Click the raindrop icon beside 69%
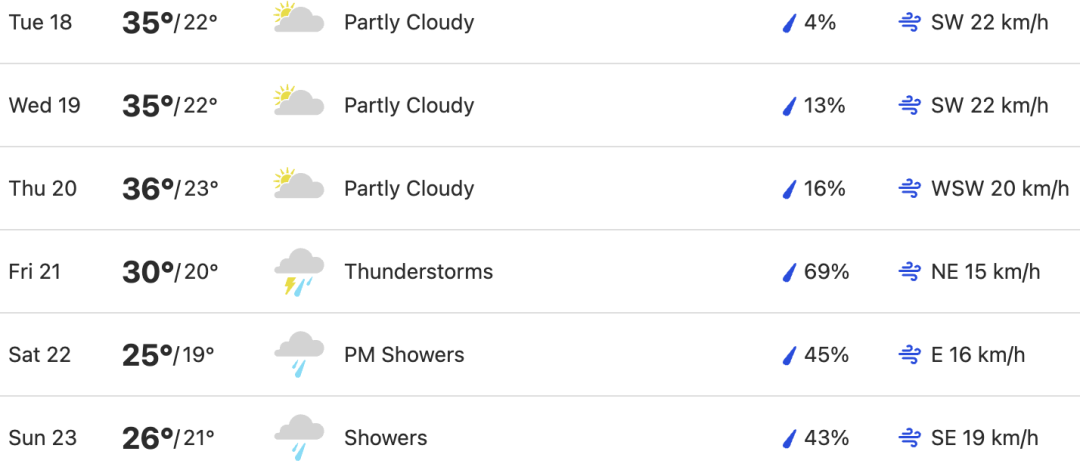 pos(789,272)
